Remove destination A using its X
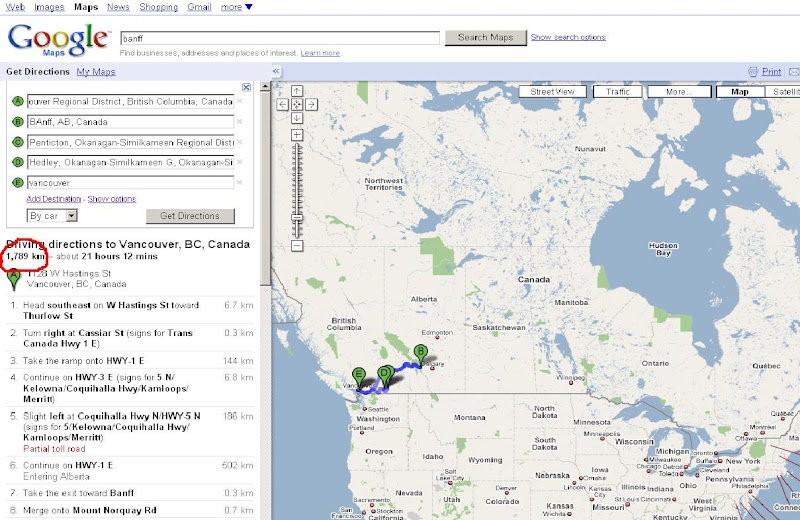800x520 pixels. pyautogui.click(x=239, y=101)
